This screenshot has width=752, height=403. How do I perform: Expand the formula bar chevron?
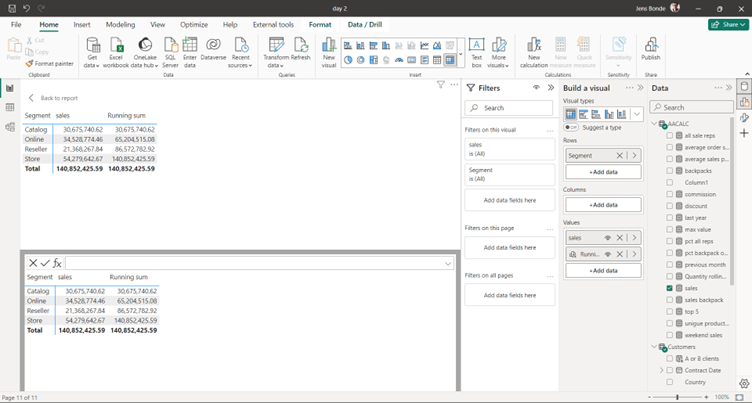point(448,263)
